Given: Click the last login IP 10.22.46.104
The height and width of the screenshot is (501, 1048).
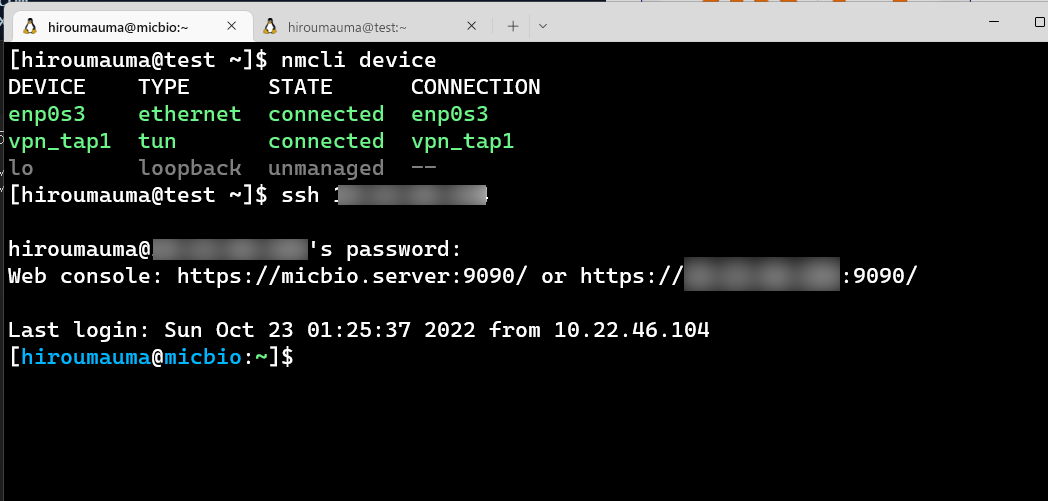Looking at the screenshot, I should (x=632, y=329).
